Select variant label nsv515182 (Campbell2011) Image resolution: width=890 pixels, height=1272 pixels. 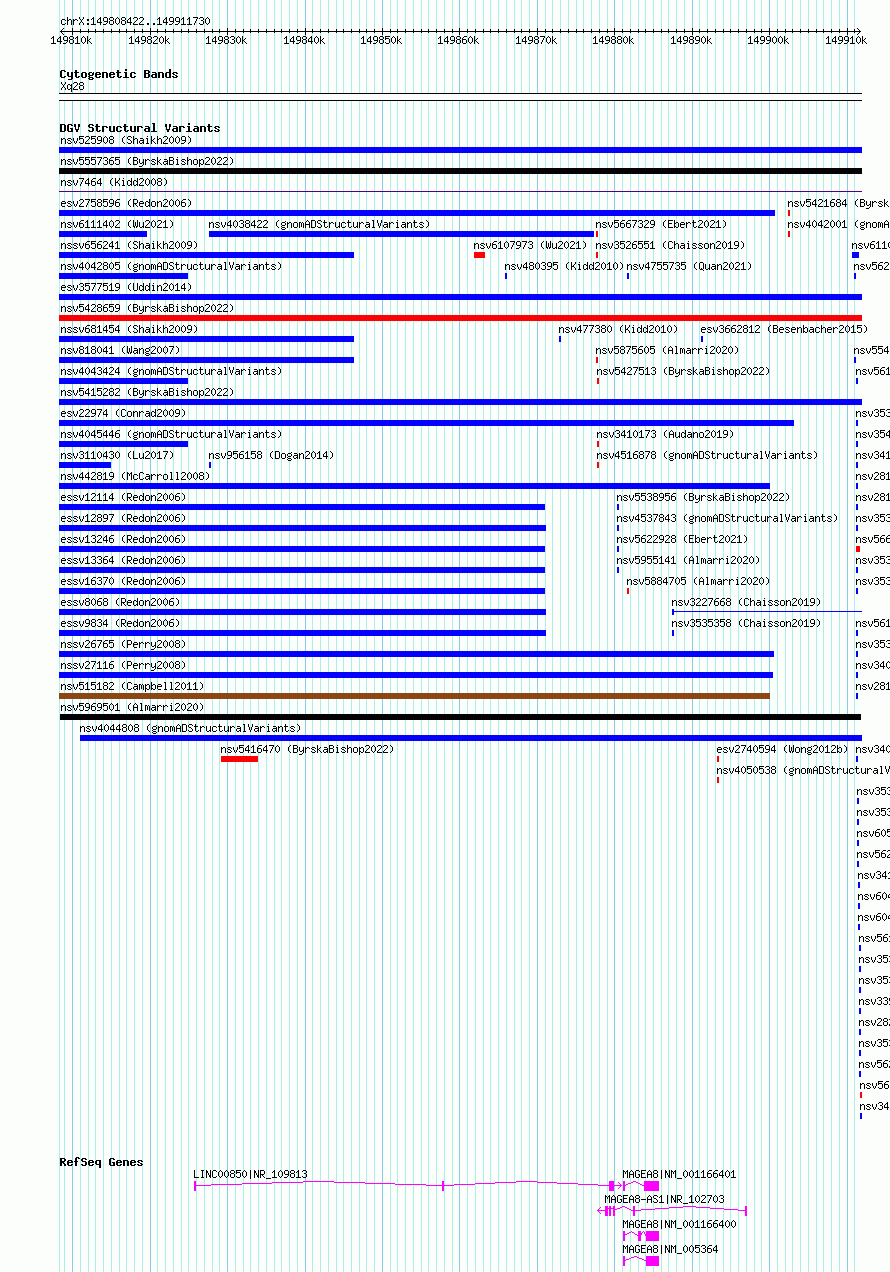132,686
